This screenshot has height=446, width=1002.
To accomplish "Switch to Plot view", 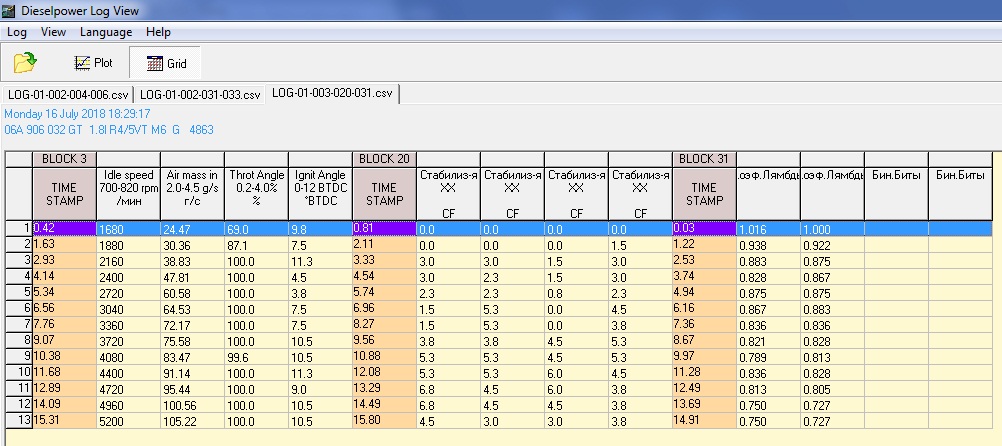I will (93, 63).
